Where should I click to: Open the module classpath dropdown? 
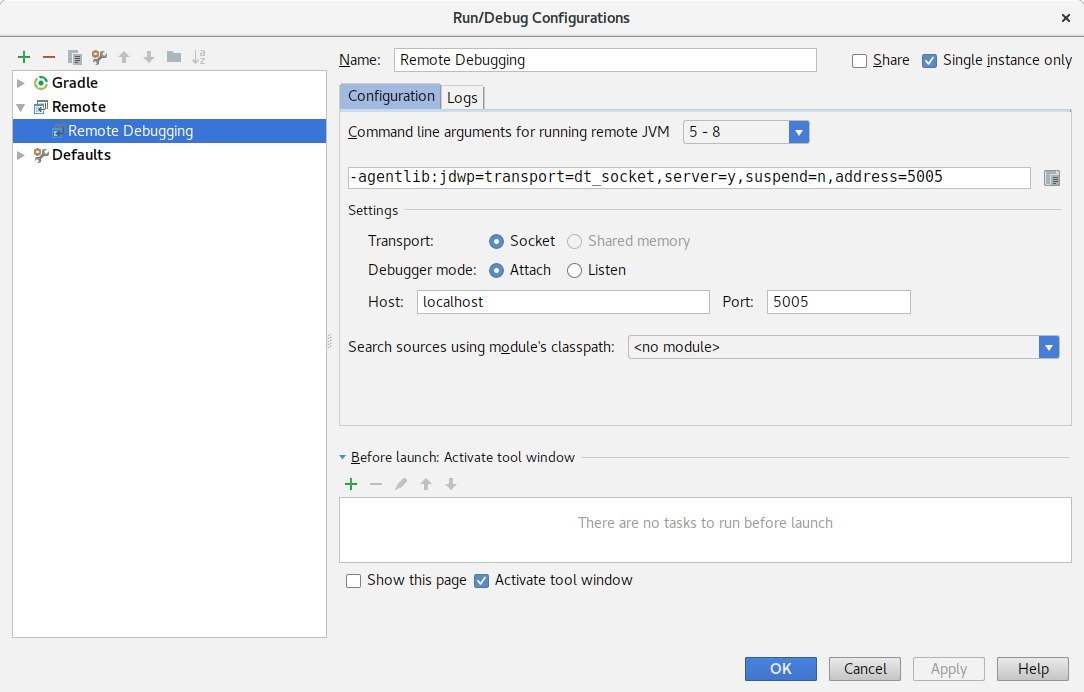pos(1048,347)
